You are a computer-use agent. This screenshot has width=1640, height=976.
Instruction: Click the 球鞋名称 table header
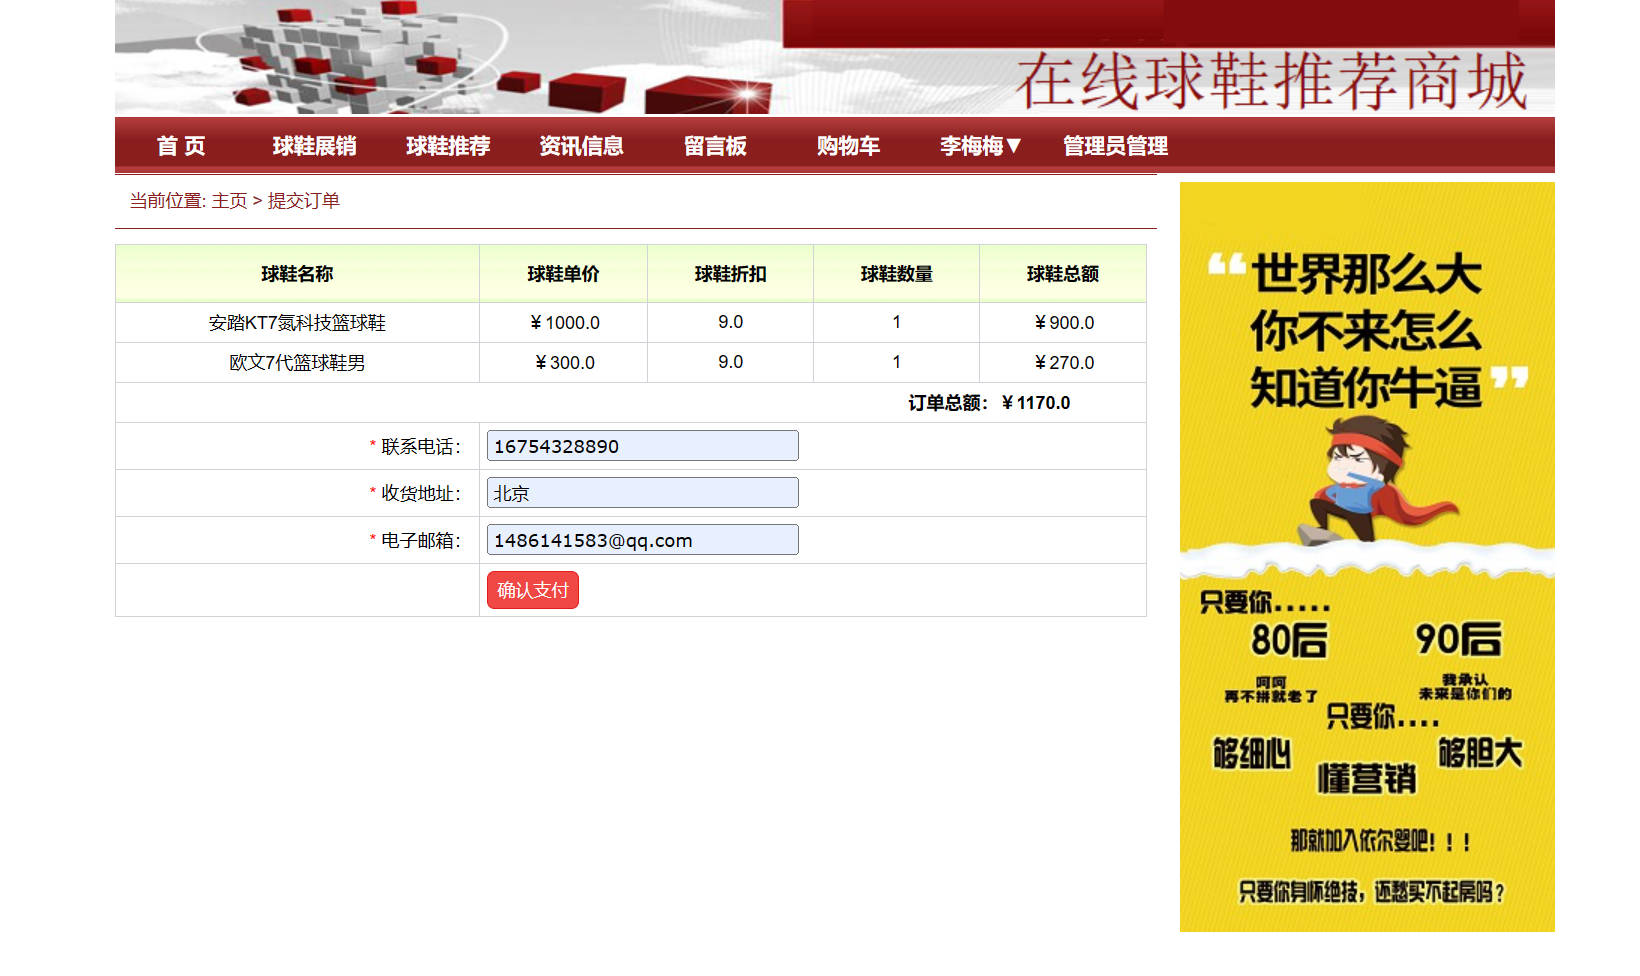[x=297, y=274]
